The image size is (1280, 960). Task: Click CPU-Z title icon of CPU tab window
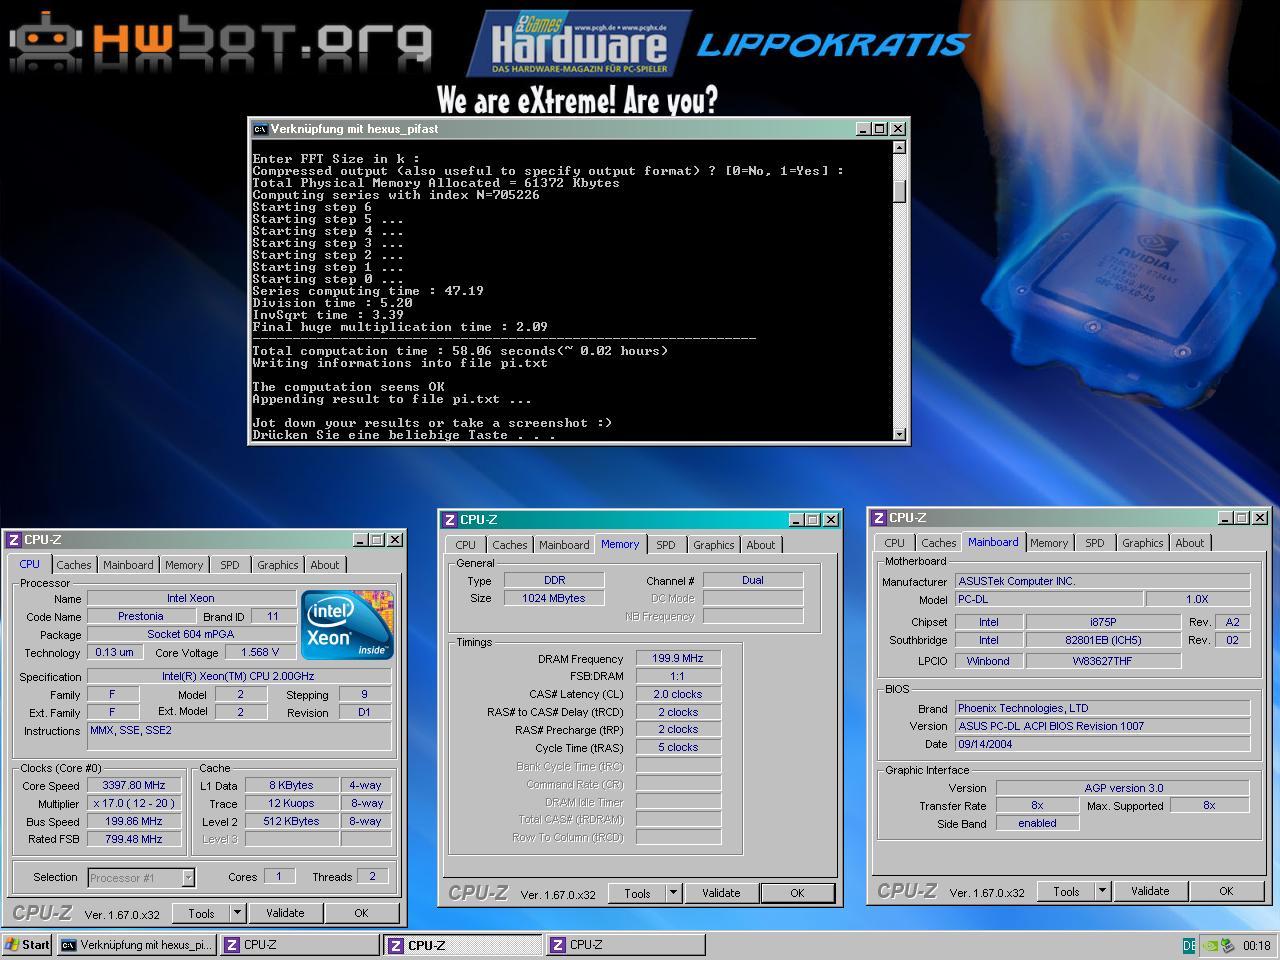pyautogui.click(x=14, y=540)
